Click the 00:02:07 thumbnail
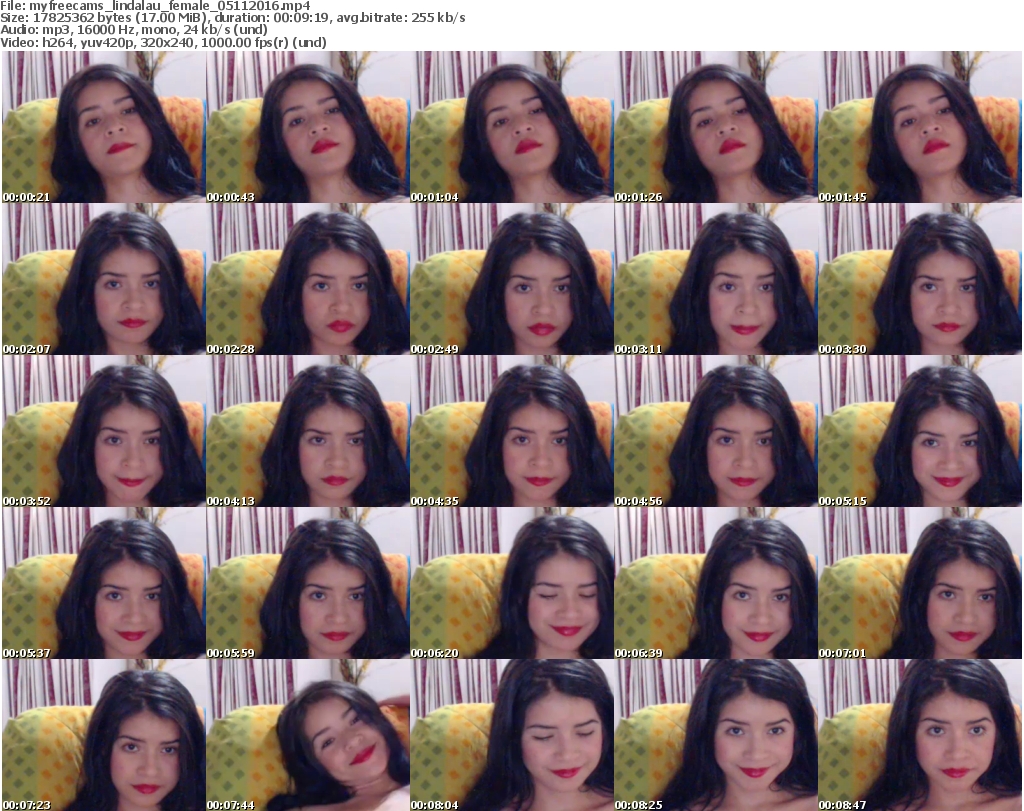The width and height of the screenshot is (1024, 811). pos(103,280)
